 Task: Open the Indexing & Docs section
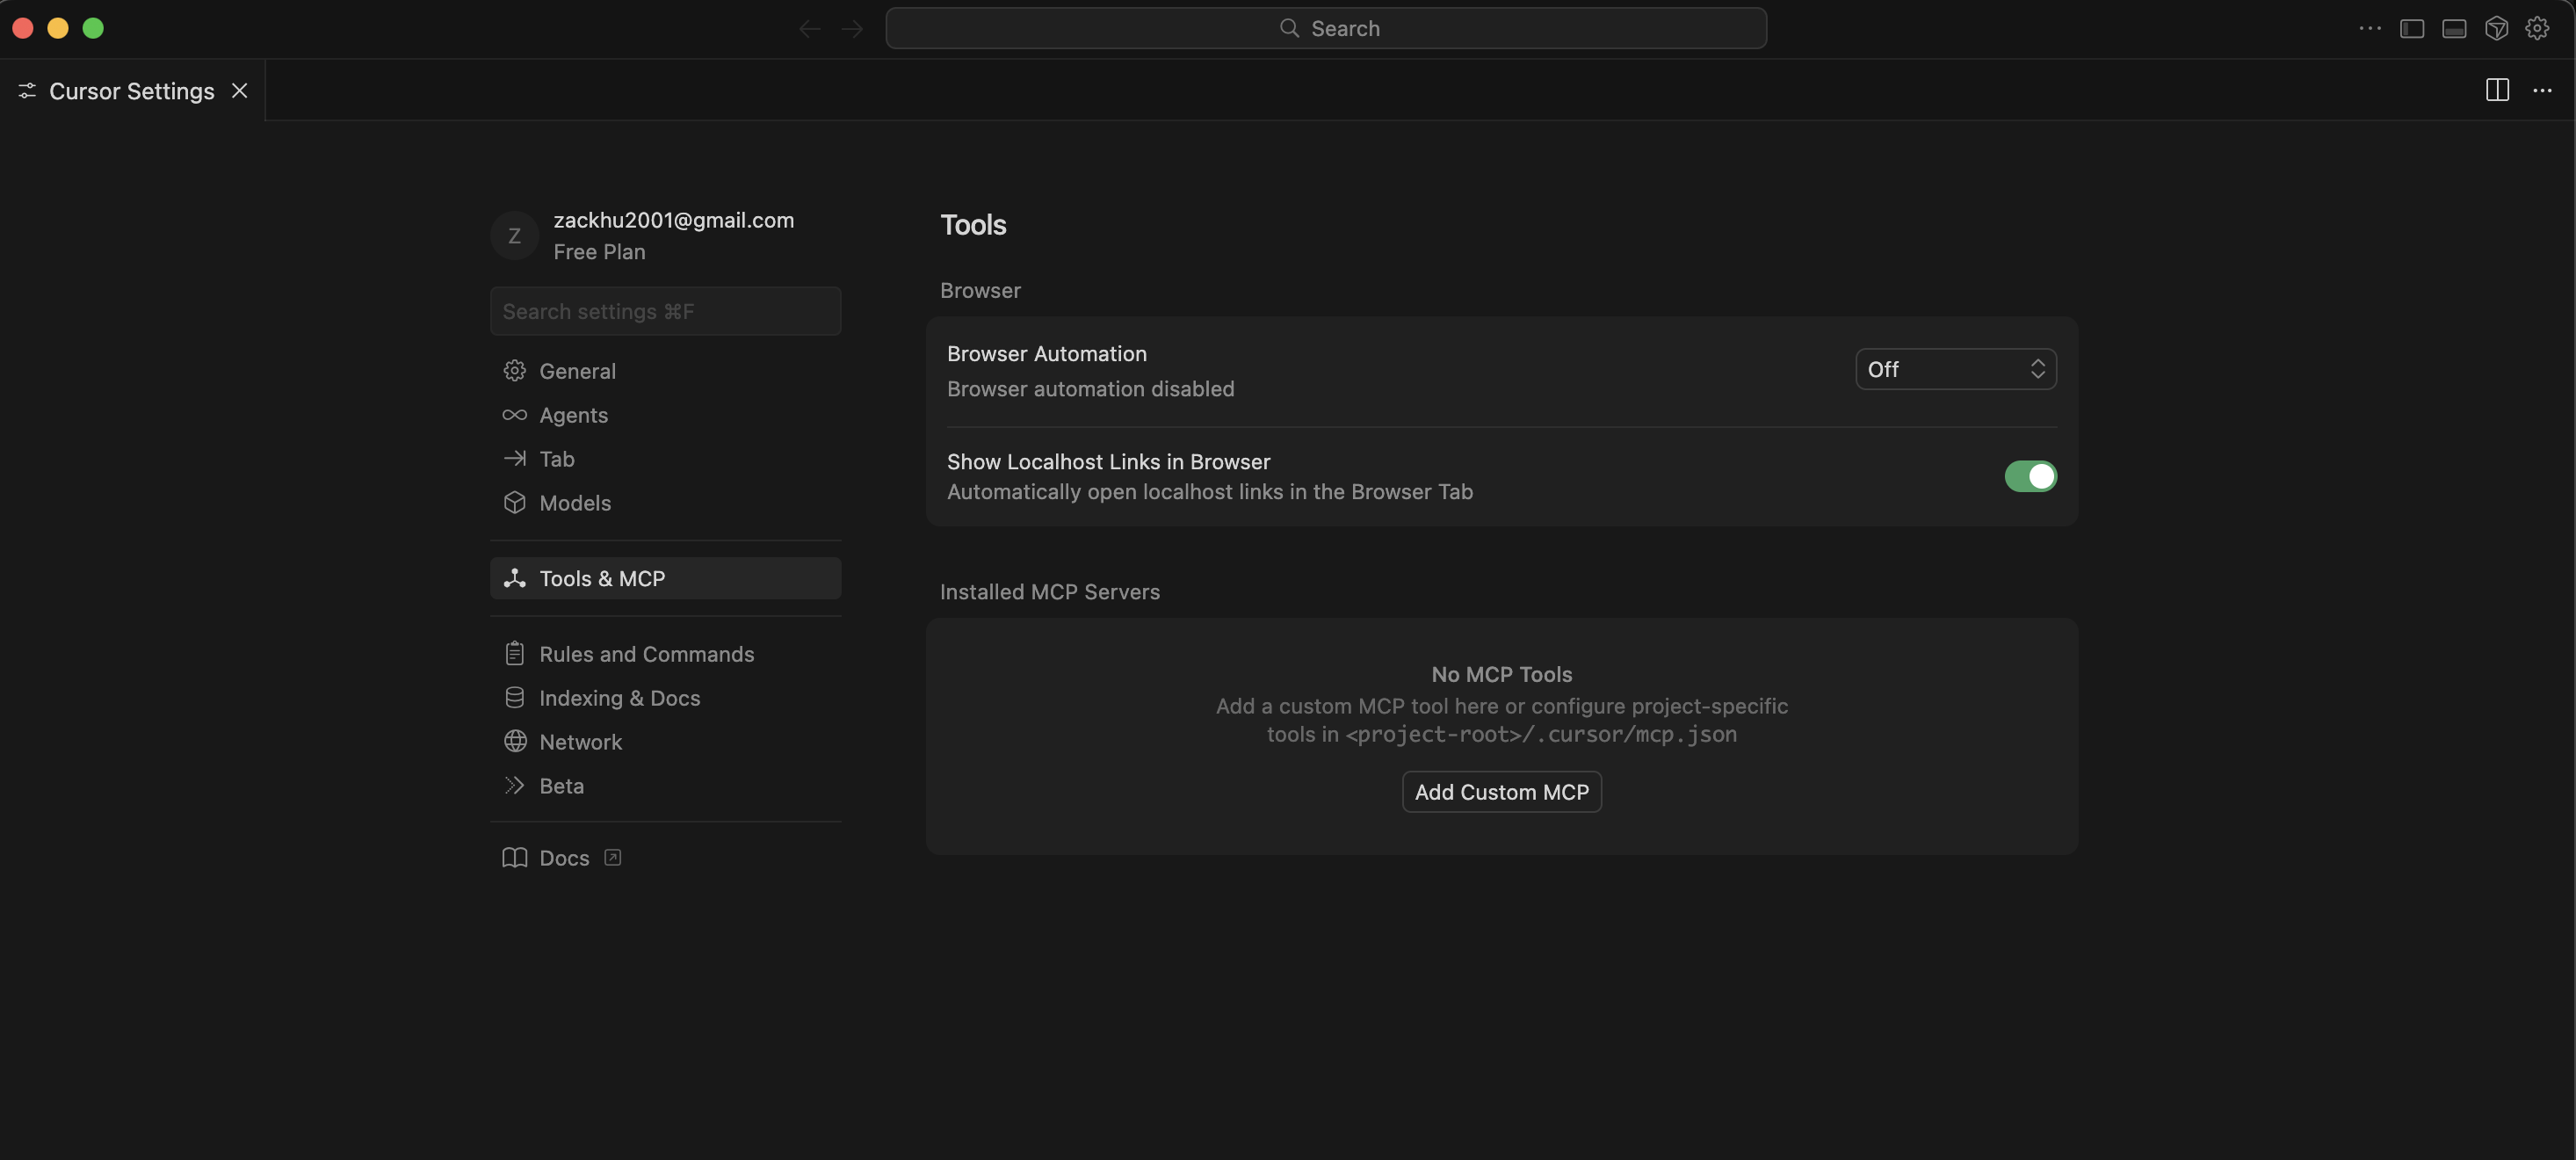coord(619,697)
